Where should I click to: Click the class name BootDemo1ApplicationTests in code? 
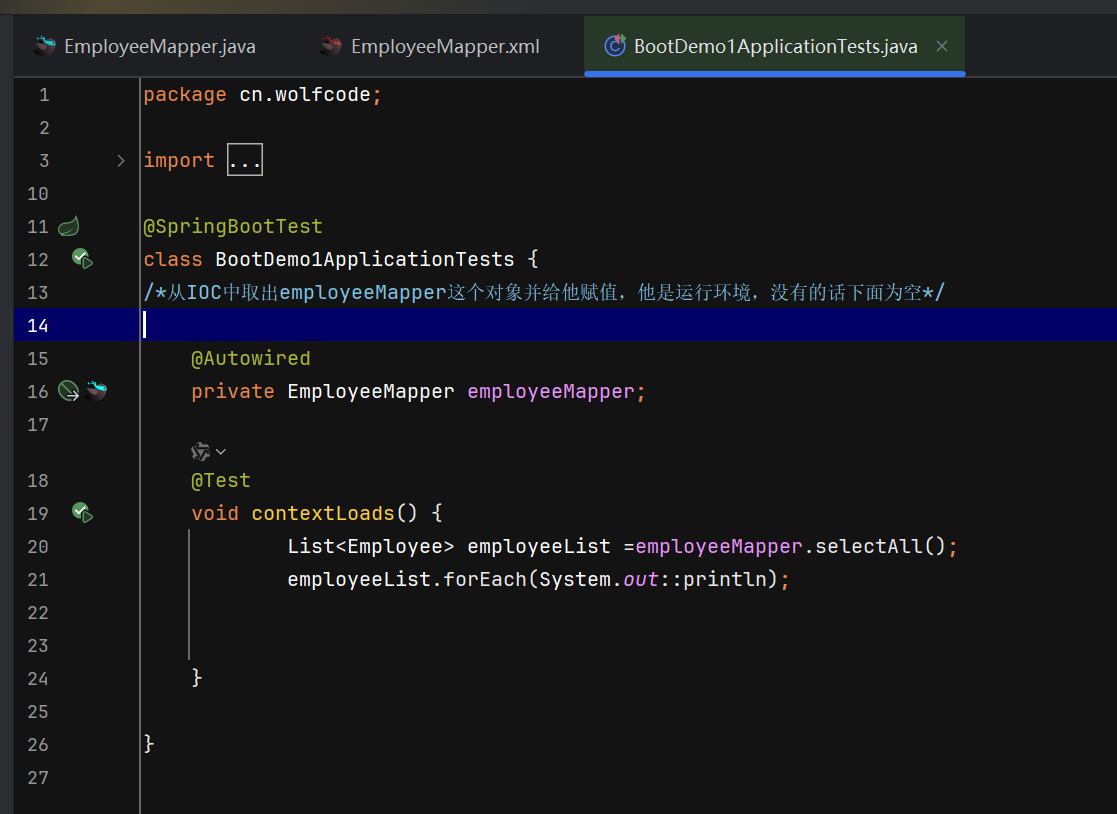pos(365,259)
